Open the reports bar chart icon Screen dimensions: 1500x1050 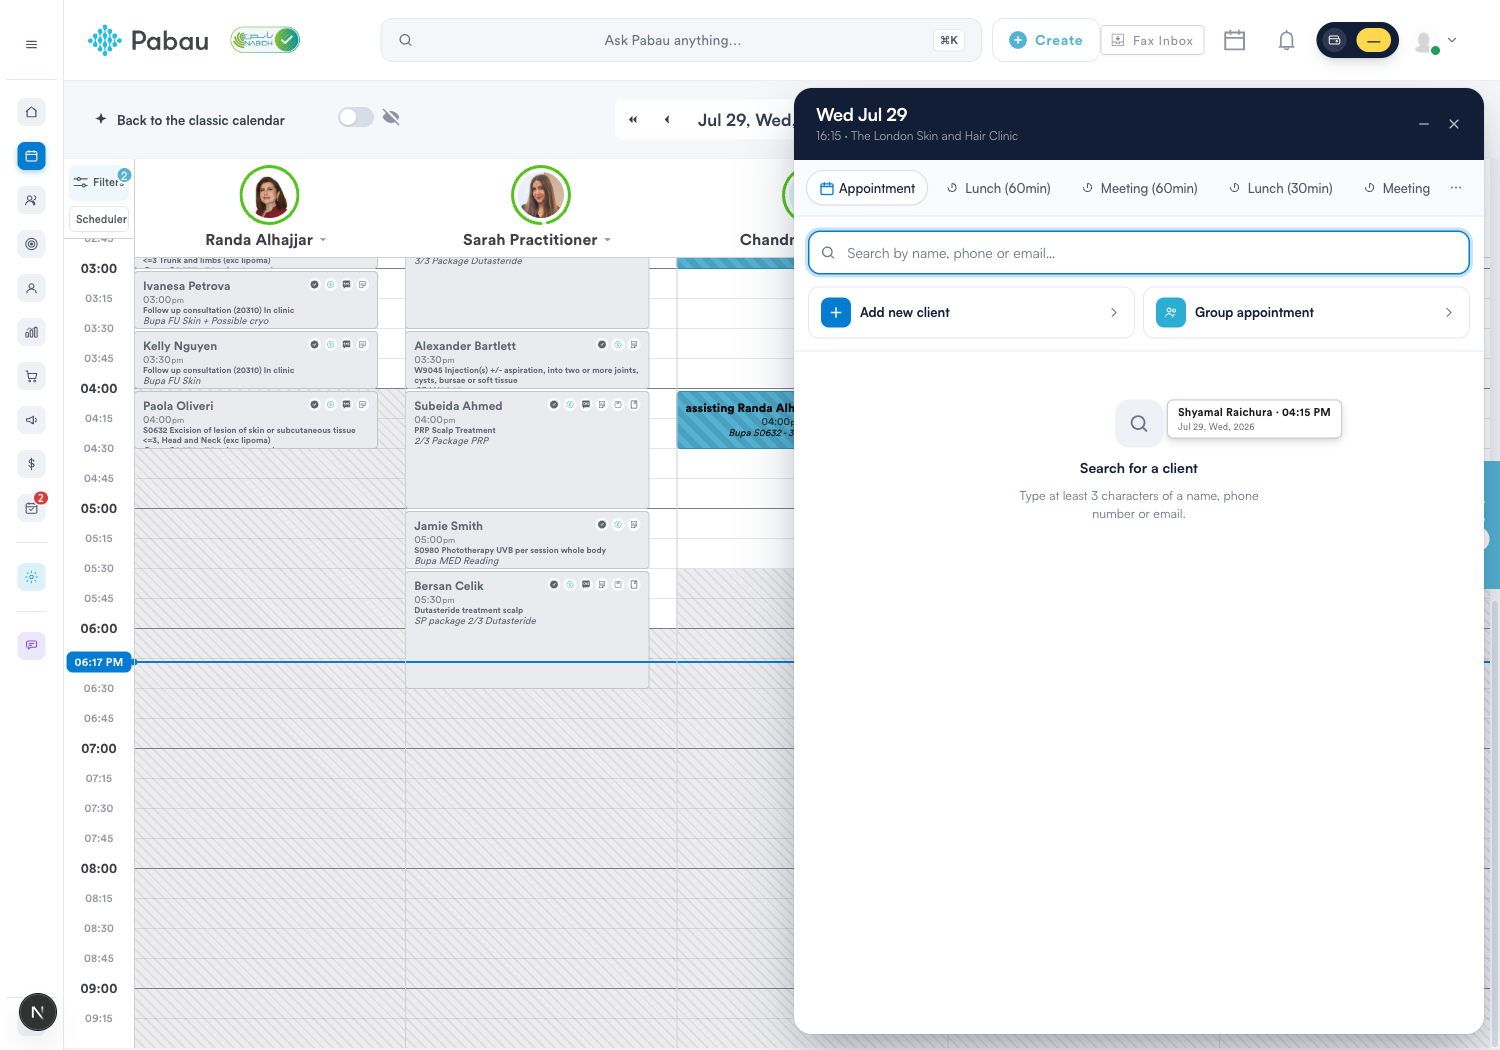[x=31, y=332]
